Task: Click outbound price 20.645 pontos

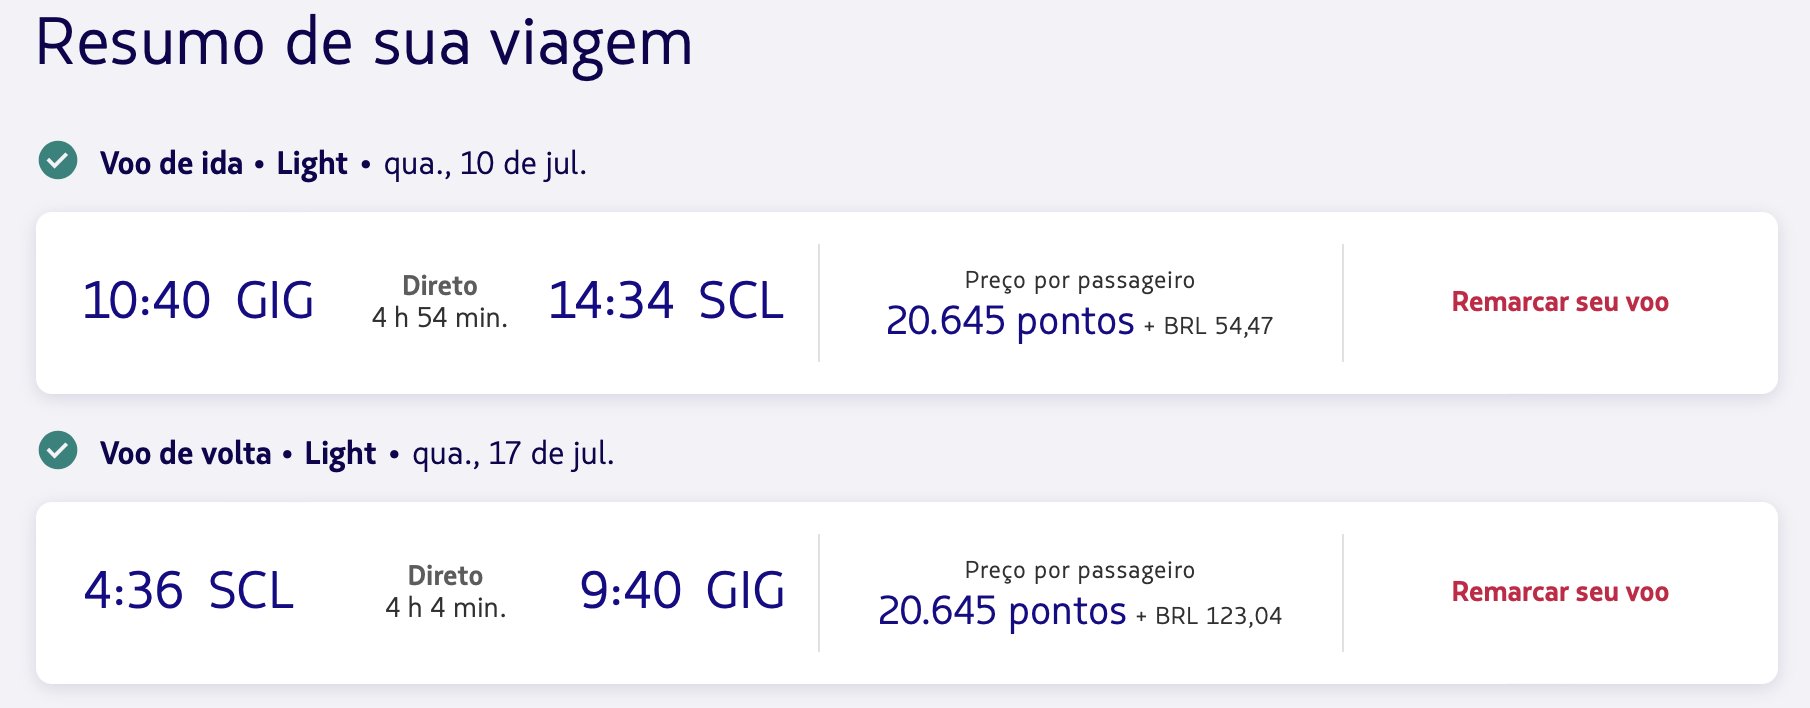Action: click(1010, 321)
